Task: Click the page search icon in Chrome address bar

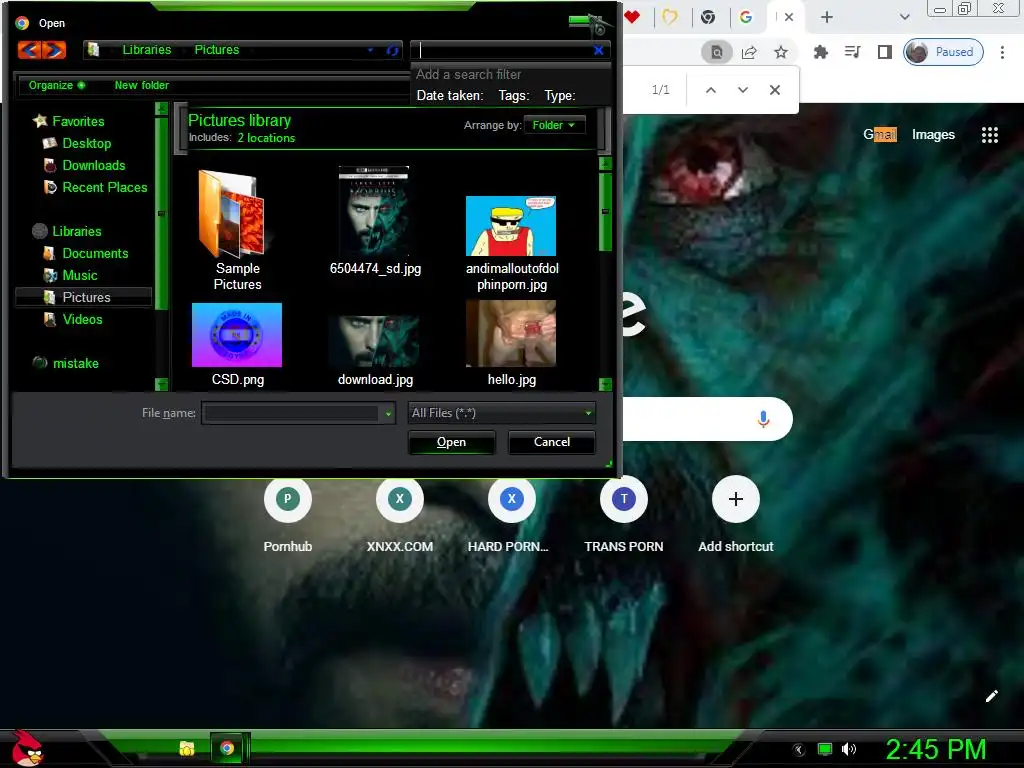Action: tap(716, 52)
